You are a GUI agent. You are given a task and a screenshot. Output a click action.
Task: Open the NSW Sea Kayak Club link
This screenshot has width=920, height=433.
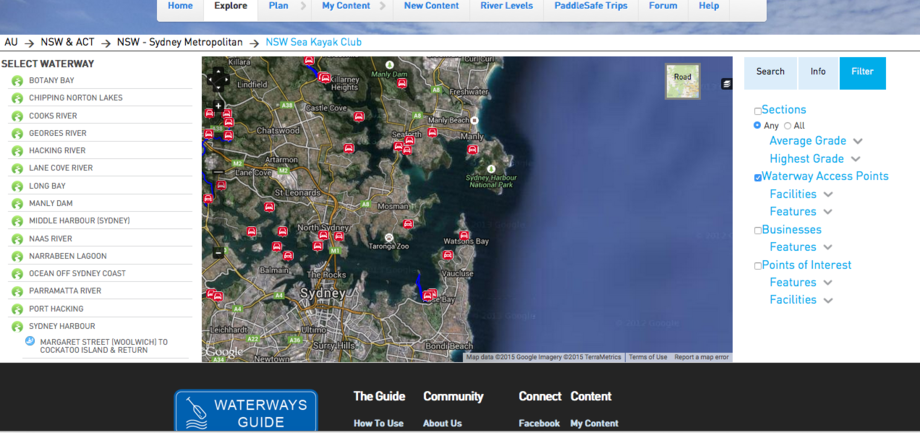313,42
